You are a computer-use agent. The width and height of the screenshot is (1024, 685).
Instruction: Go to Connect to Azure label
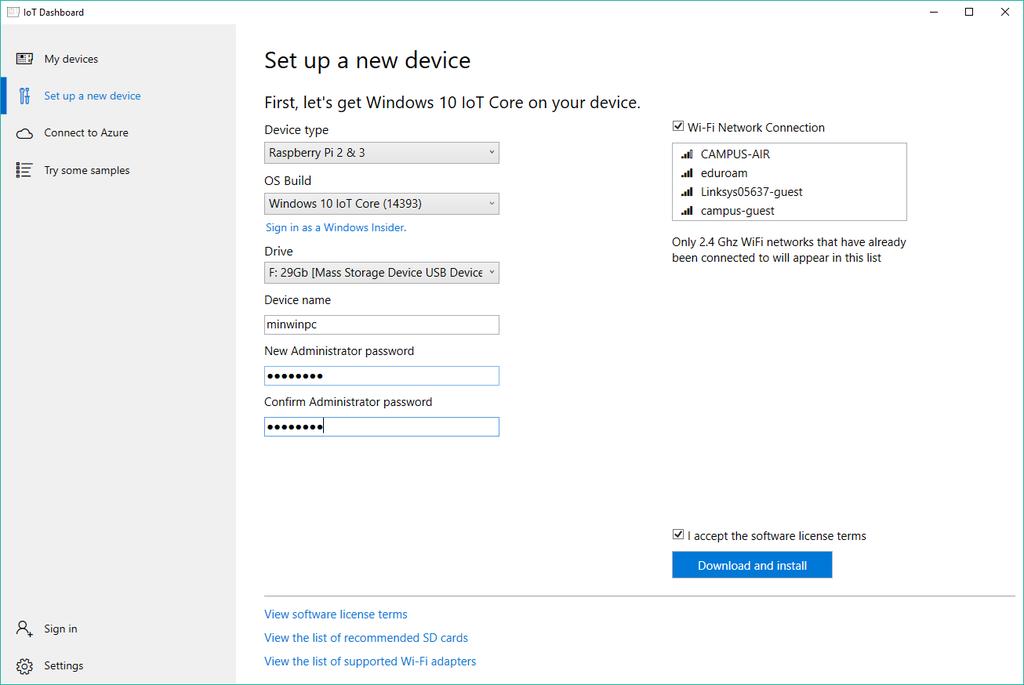pyautogui.click(x=86, y=133)
